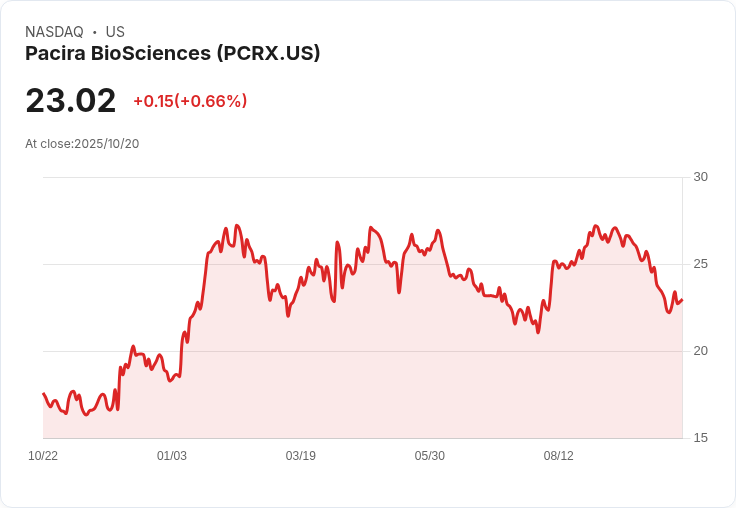
Task: Click the 01/03 date axis label
Action: (172, 456)
